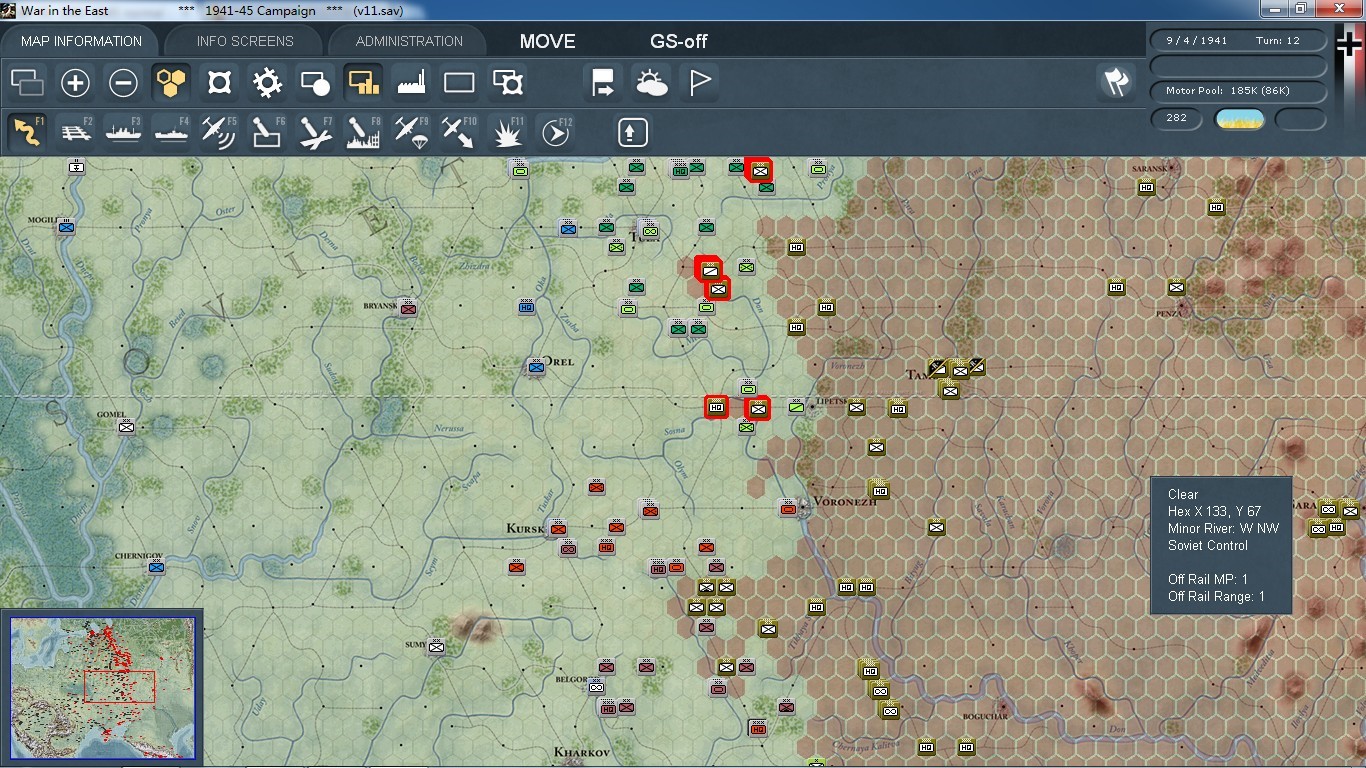The width and height of the screenshot is (1366, 768).
Task: Select the blue unit counter at Mogilev
Action: [66, 227]
